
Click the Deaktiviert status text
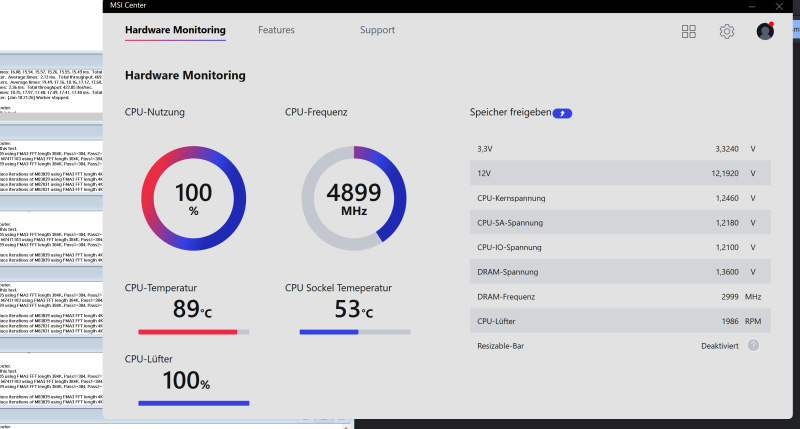pos(719,346)
